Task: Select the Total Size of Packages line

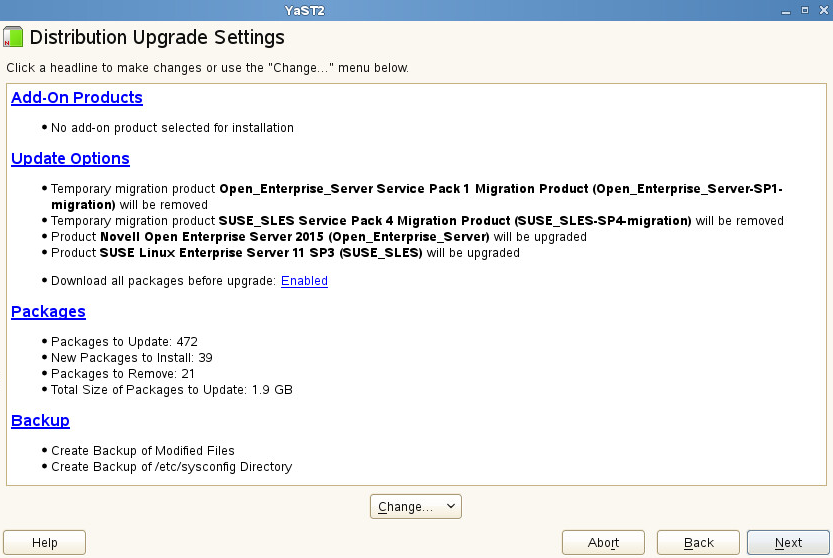Action: coord(171,390)
